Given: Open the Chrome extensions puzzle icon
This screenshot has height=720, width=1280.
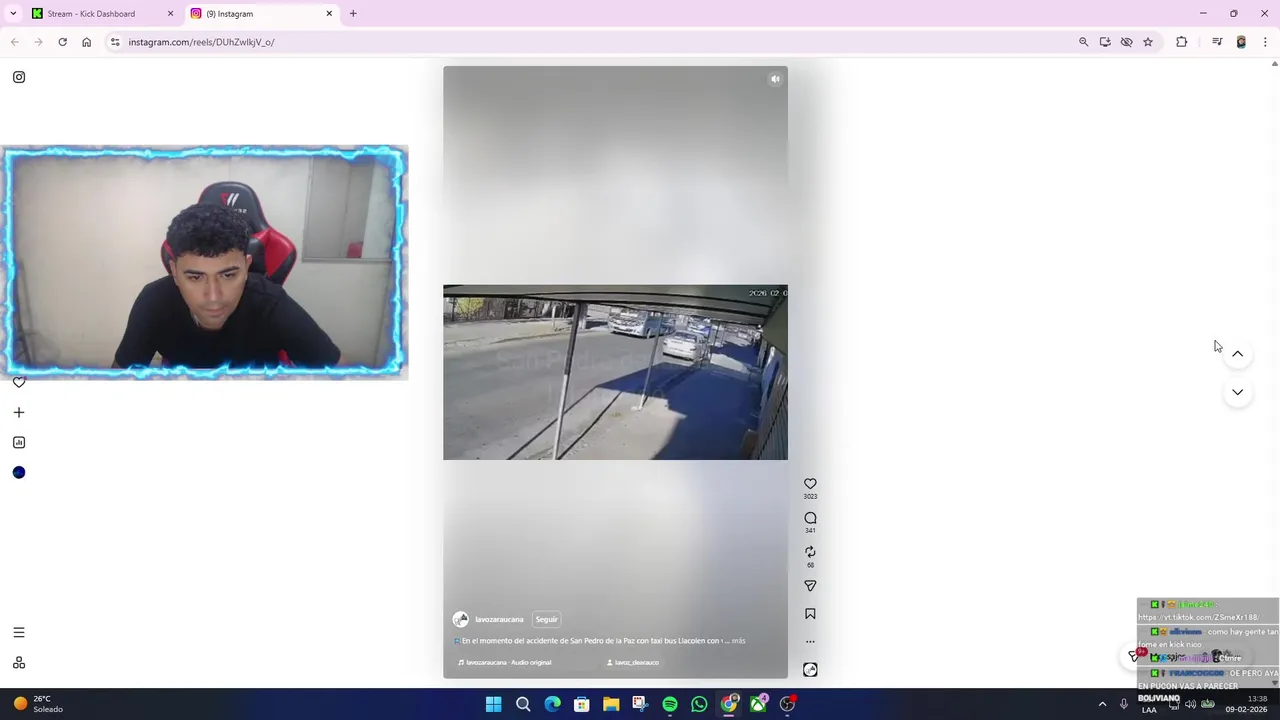Looking at the screenshot, I should click(1181, 42).
